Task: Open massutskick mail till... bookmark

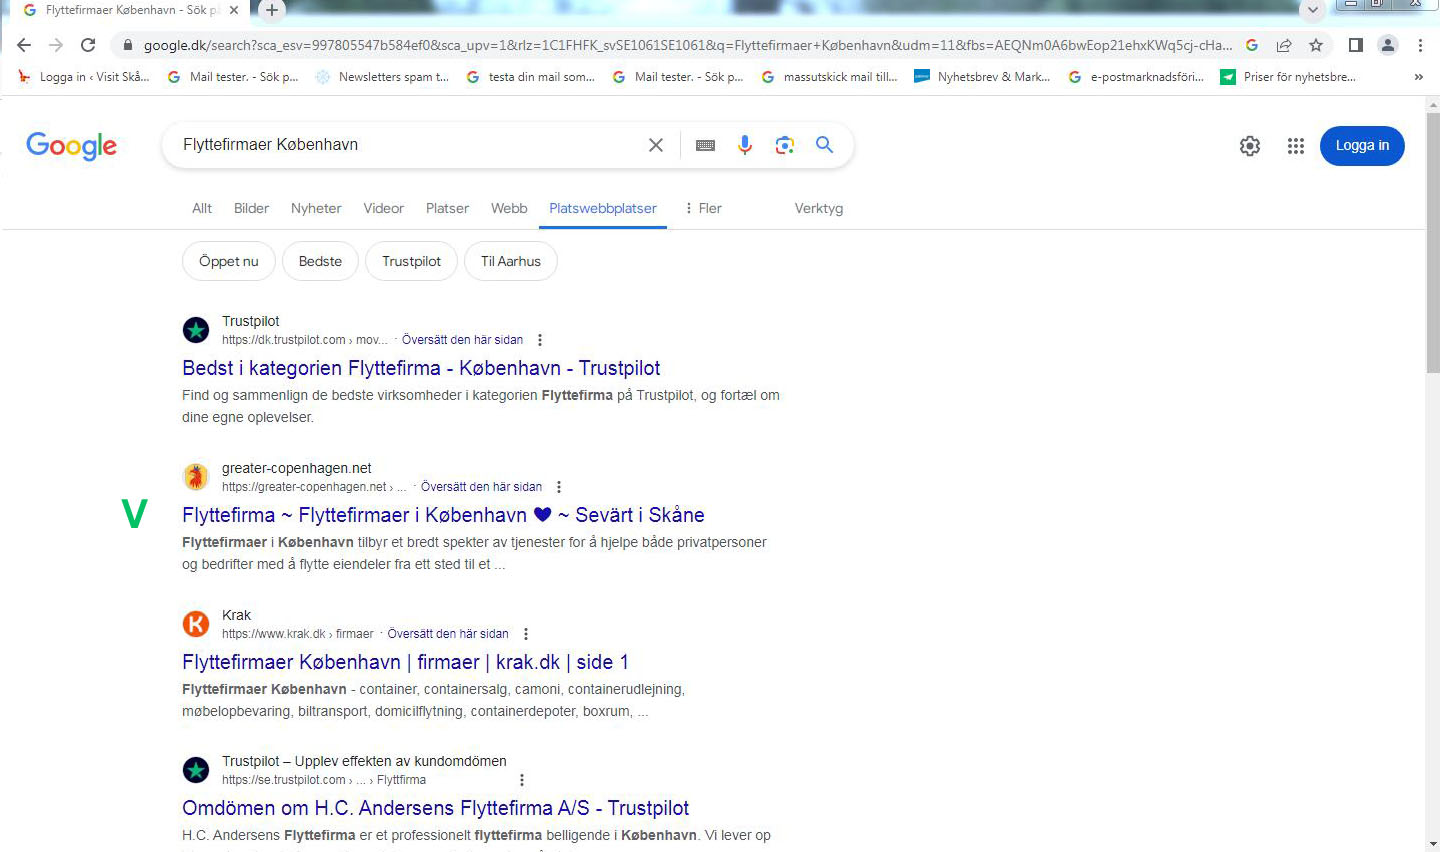Action: [830, 77]
